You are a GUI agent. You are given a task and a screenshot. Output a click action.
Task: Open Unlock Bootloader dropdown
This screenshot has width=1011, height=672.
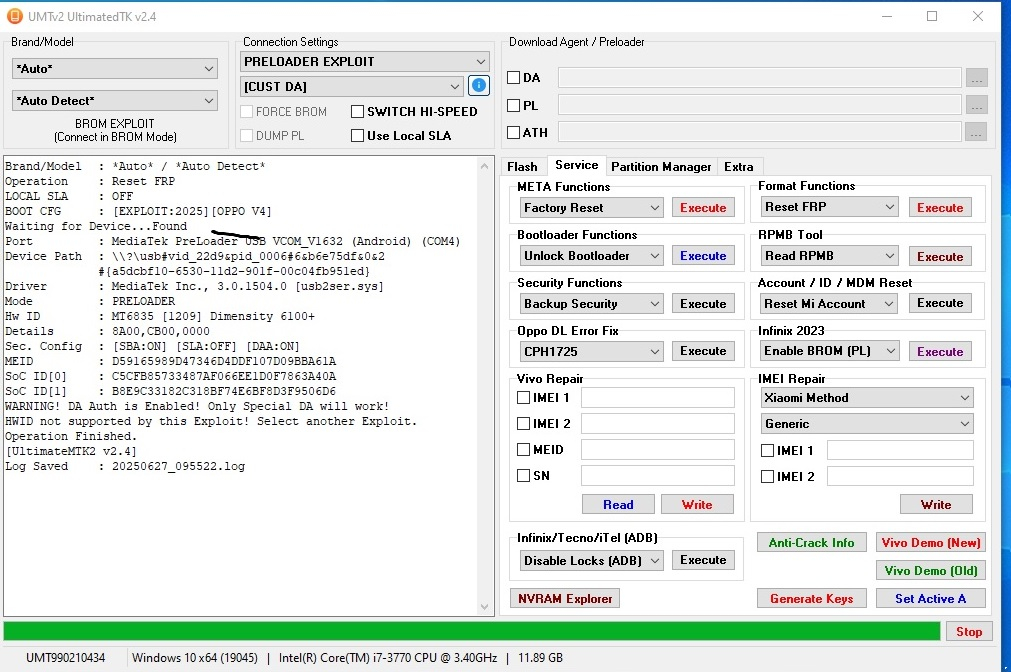591,255
